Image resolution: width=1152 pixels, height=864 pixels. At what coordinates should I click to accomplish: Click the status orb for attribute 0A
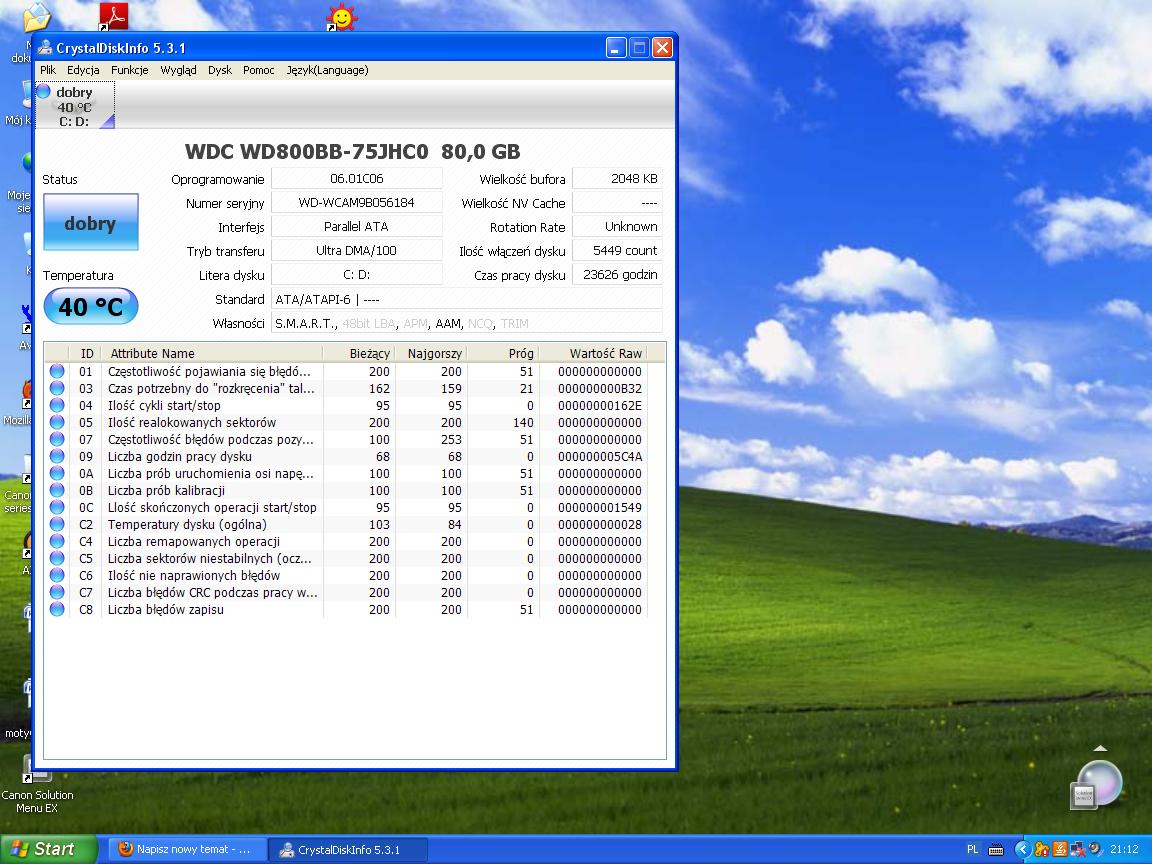pyautogui.click(x=57, y=474)
